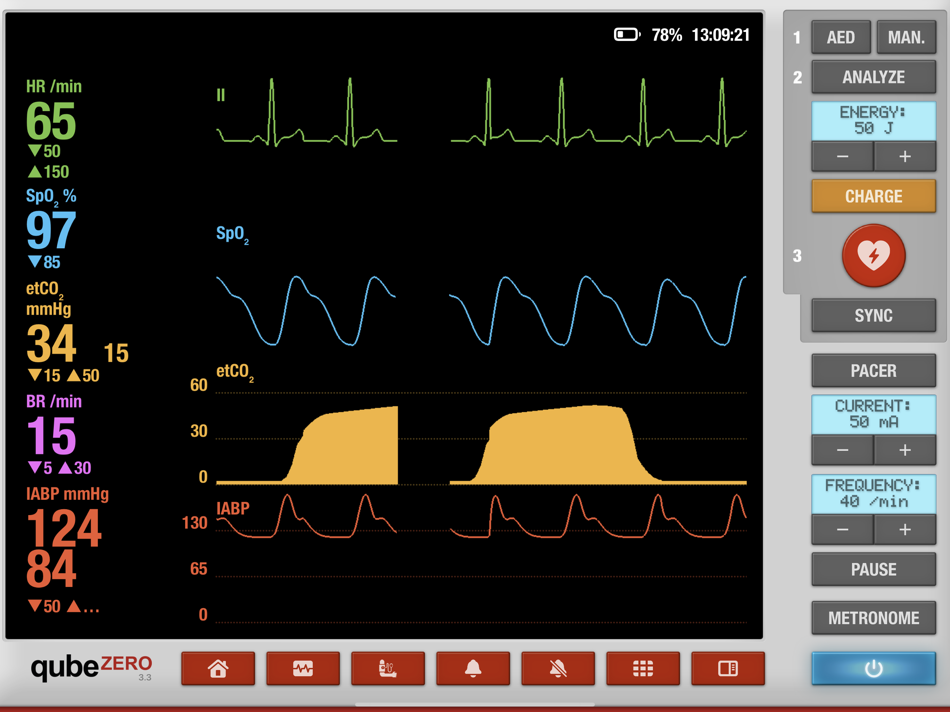Tap the blue power button
The width and height of the screenshot is (950, 712).
[874, 668]
